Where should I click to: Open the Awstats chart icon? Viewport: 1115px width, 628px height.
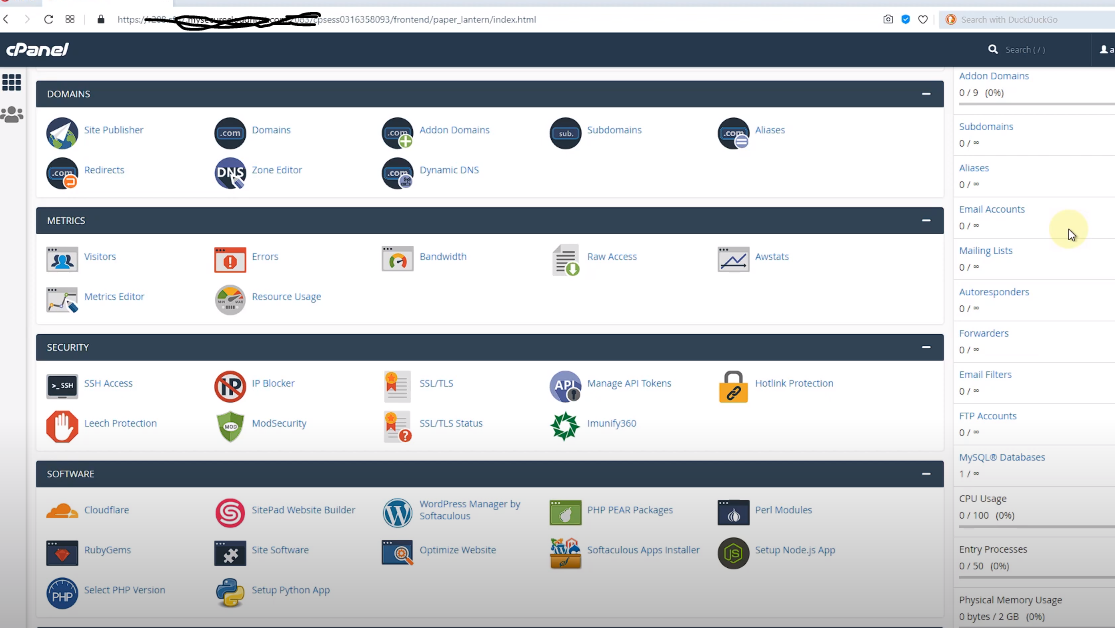(733, 259)
